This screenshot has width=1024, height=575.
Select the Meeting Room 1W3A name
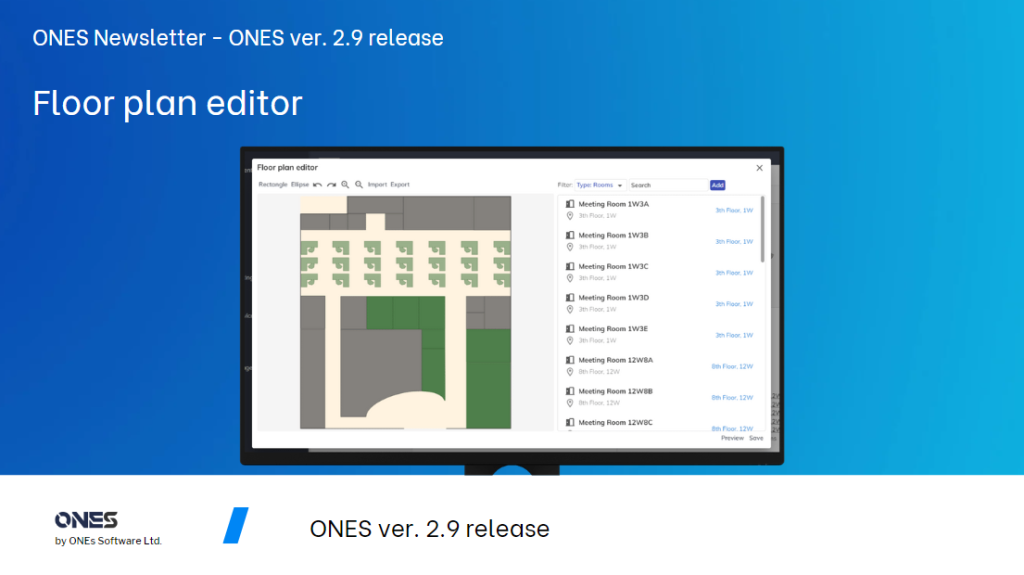614,204
